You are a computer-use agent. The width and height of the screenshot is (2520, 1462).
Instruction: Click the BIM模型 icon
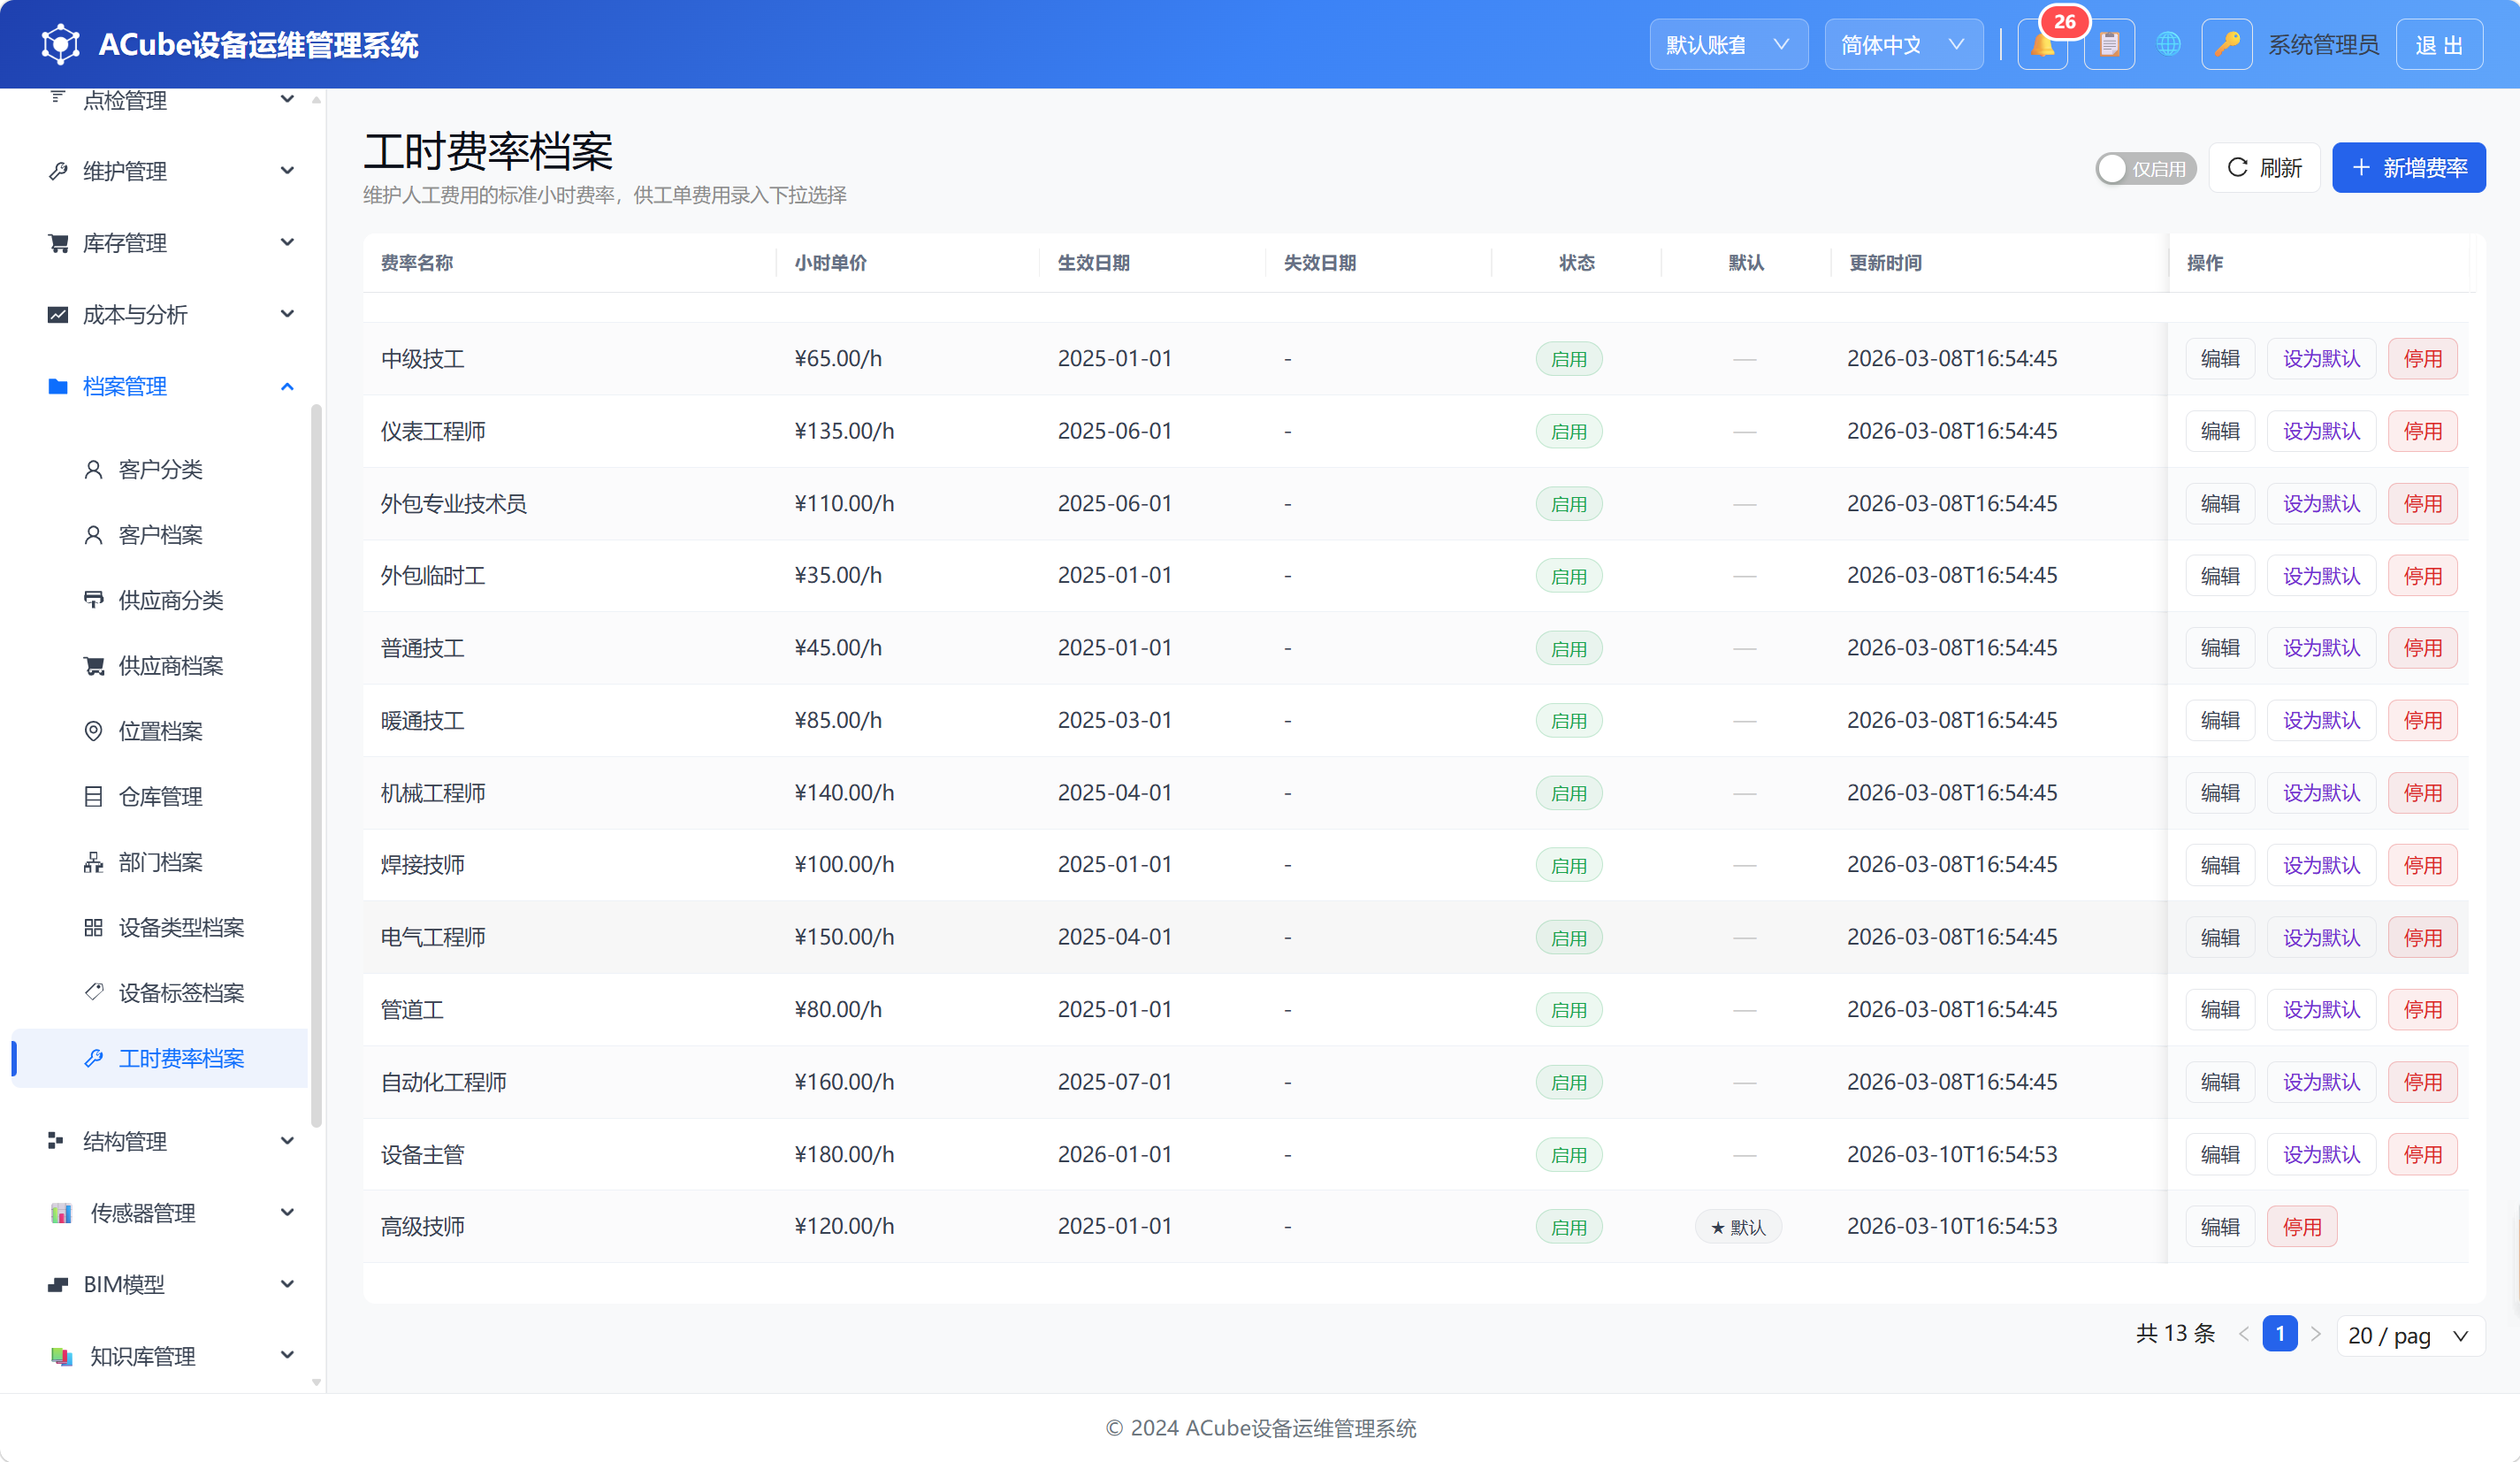pyautogui.click(x=58, y=1284)
